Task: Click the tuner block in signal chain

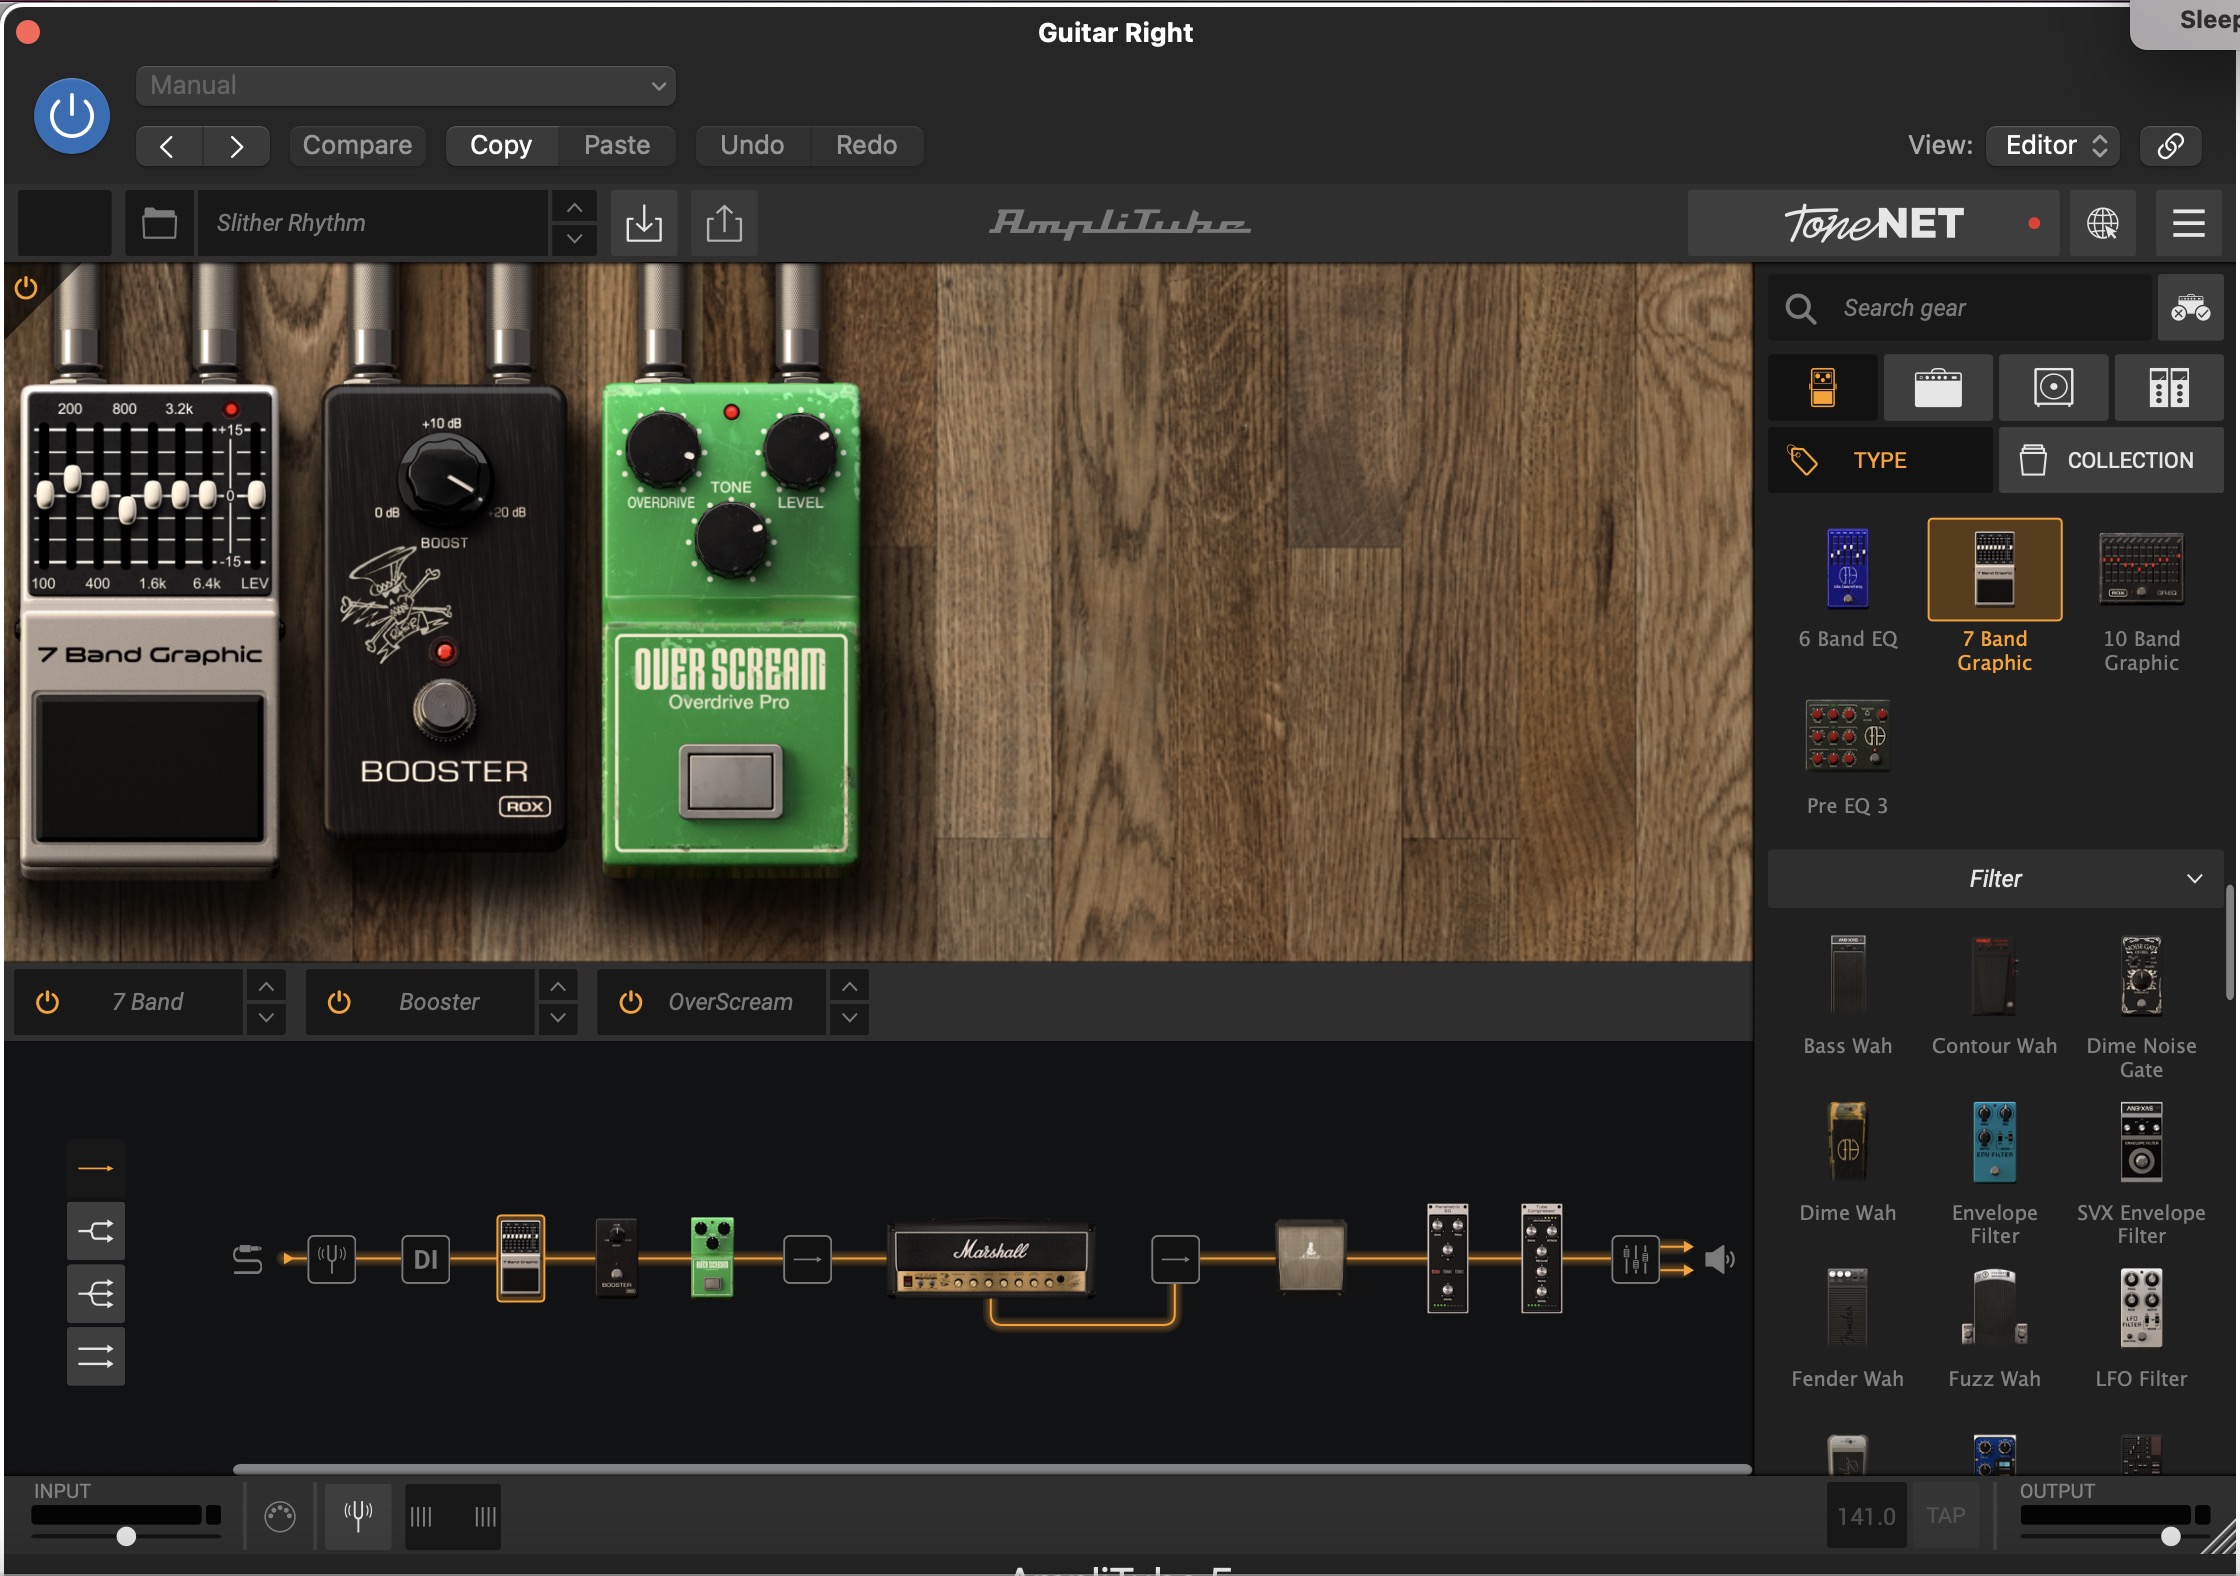Action: pos(332,1259)
